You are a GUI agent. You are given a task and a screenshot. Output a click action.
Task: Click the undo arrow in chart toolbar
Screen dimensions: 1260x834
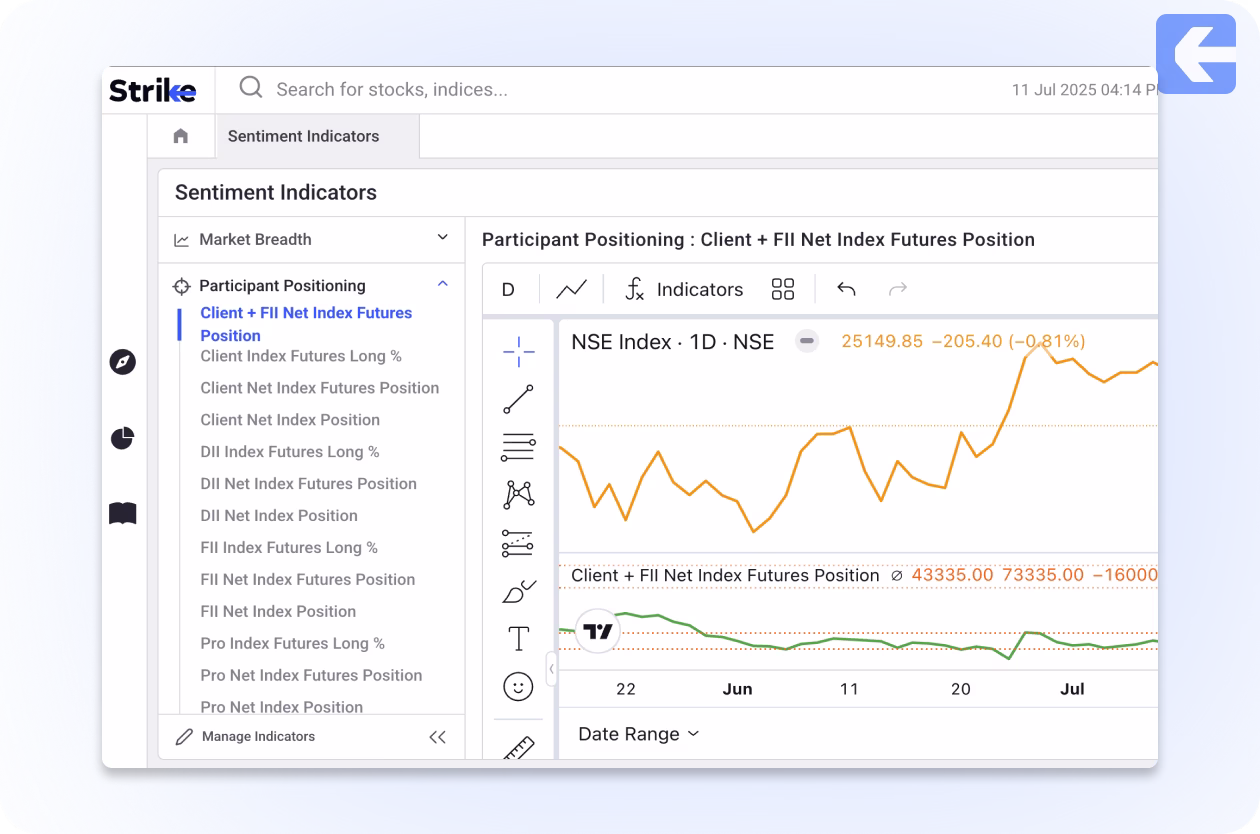[x=846, y=289]
